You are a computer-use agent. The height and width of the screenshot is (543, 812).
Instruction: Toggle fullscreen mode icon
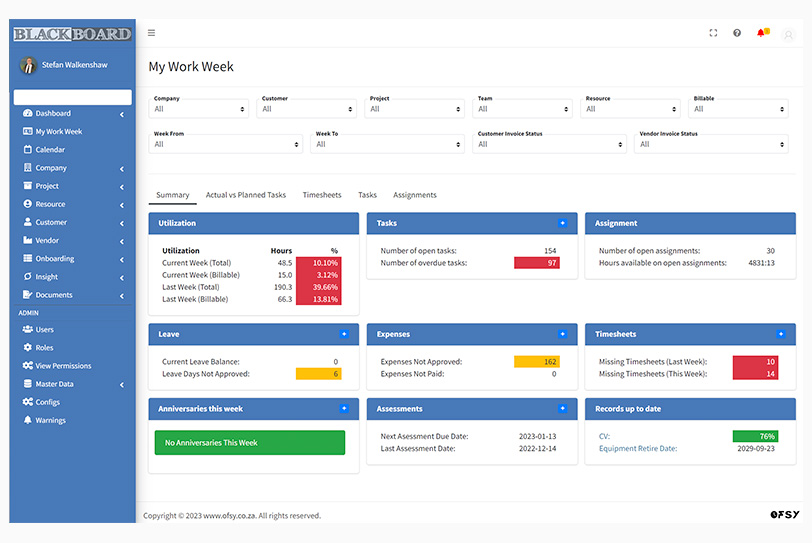click(x=713, y=33)
